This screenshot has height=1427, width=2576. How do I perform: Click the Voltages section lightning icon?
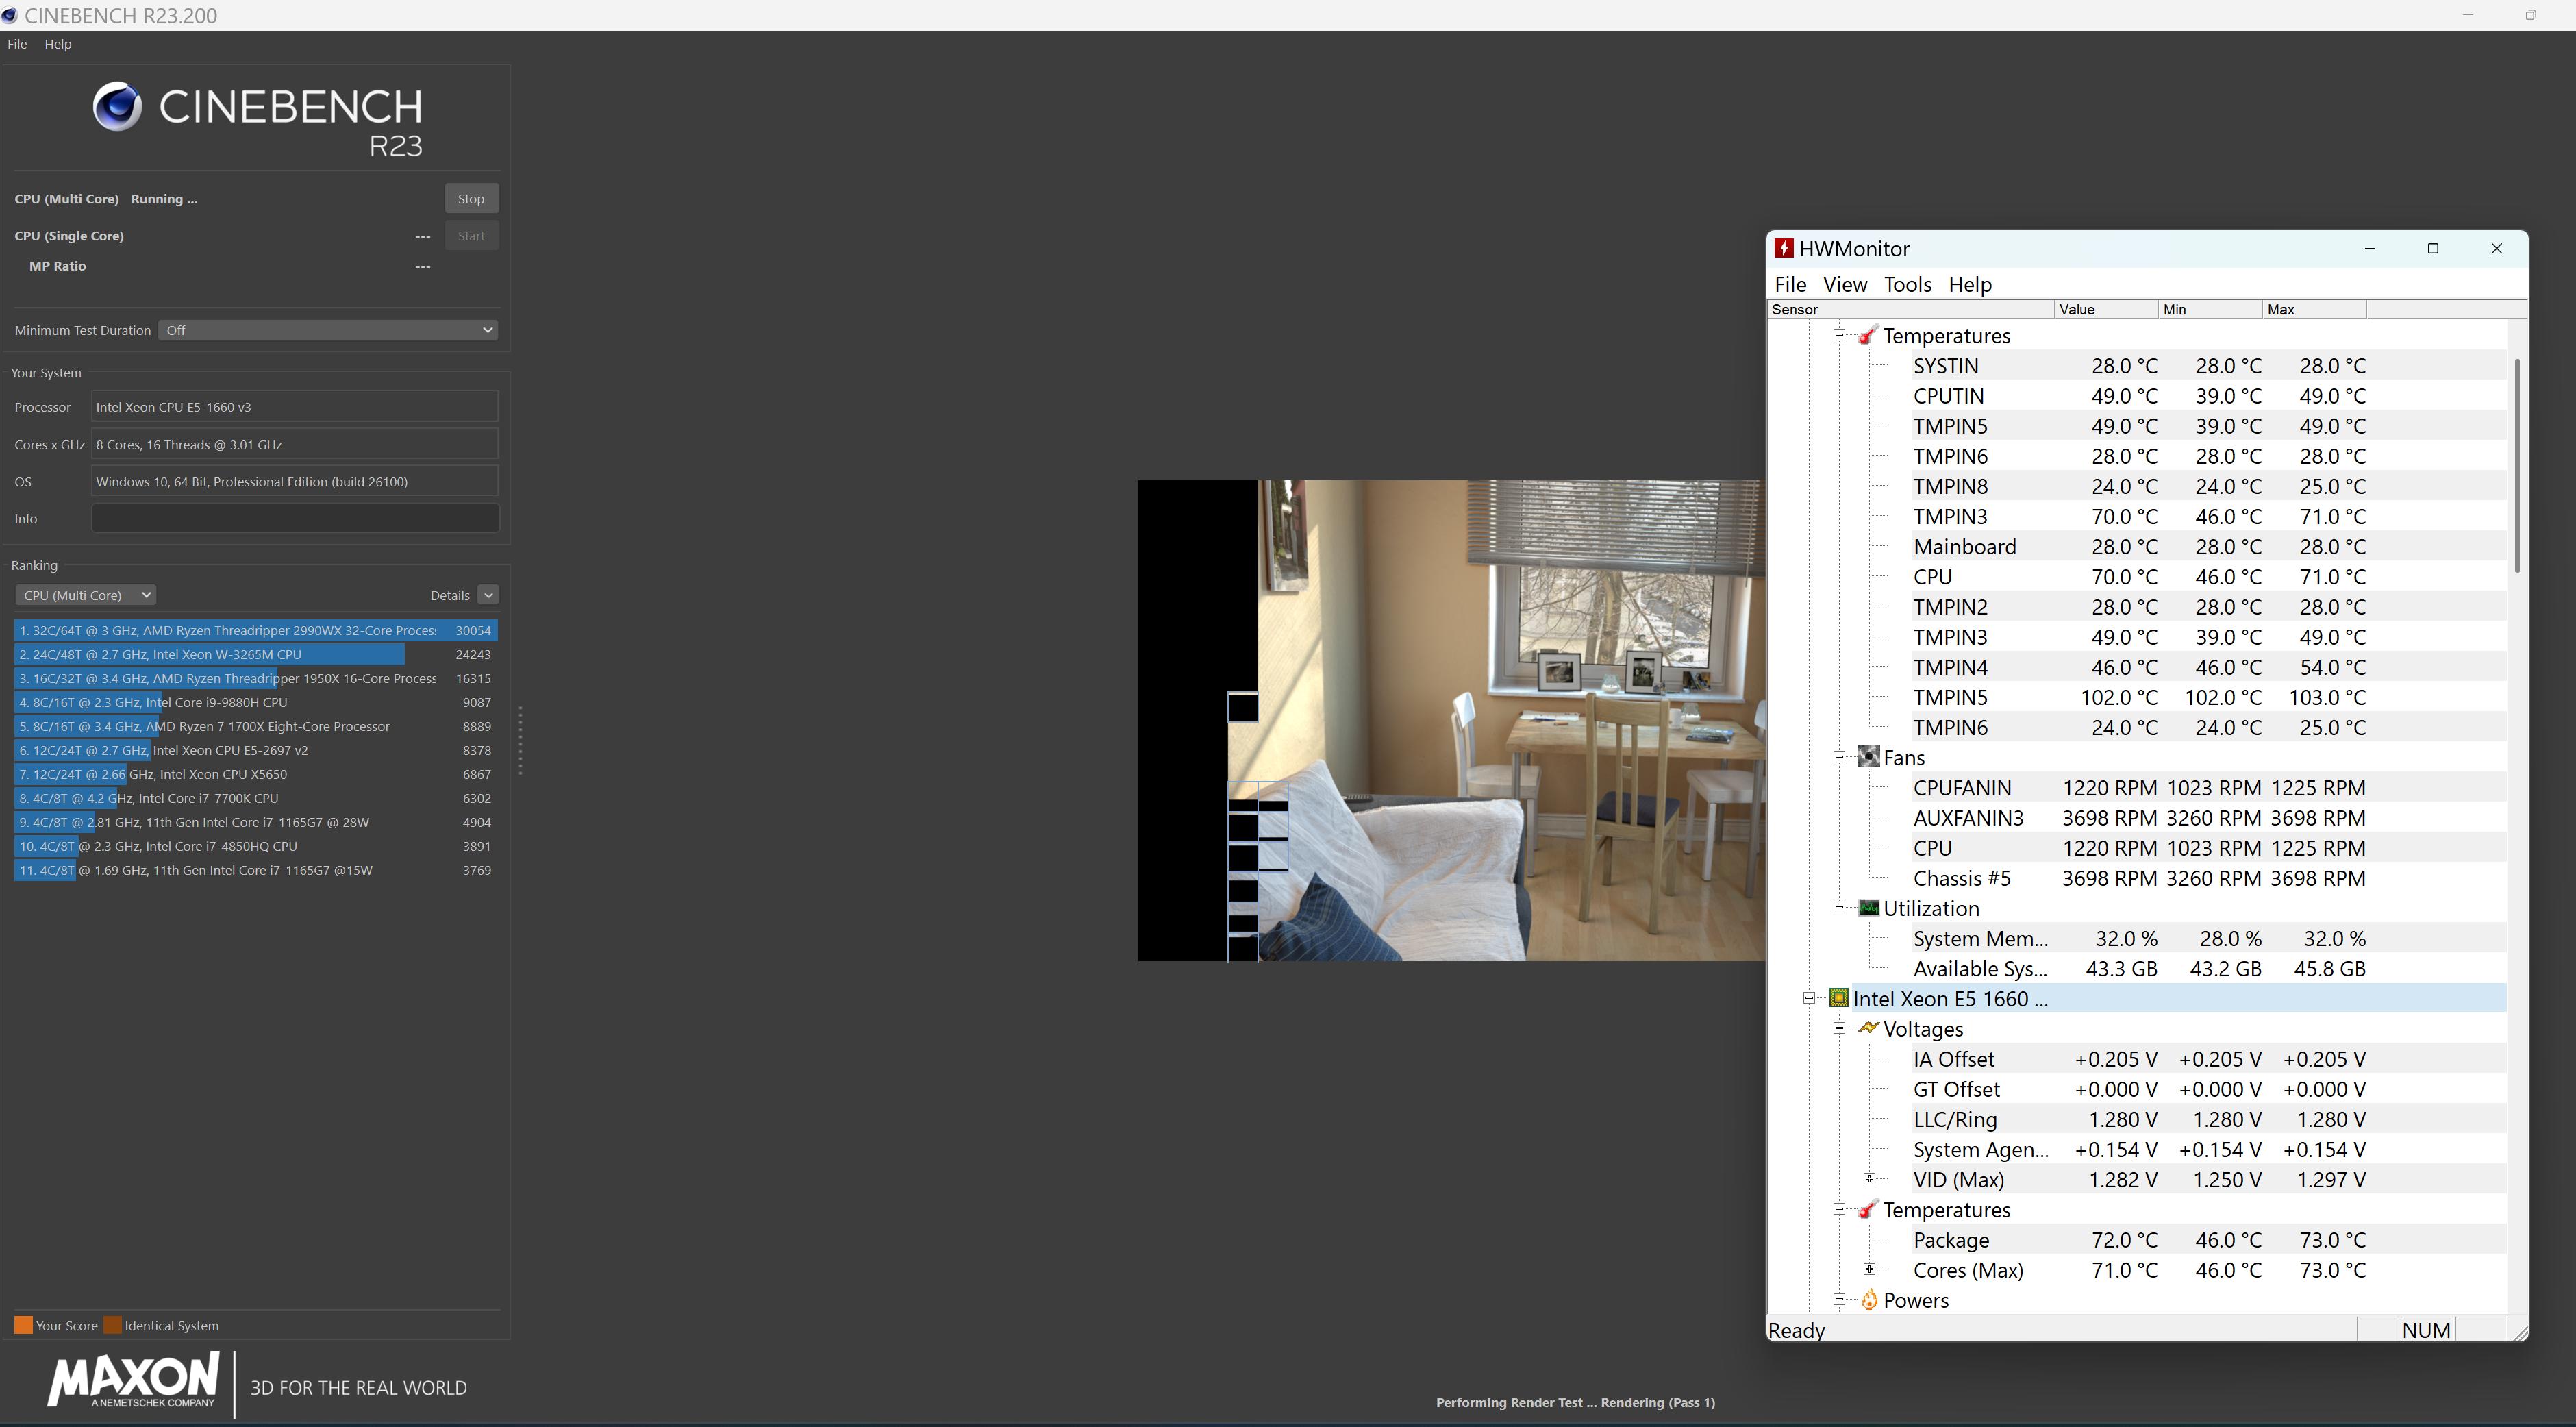[x=1868, y=1028]
